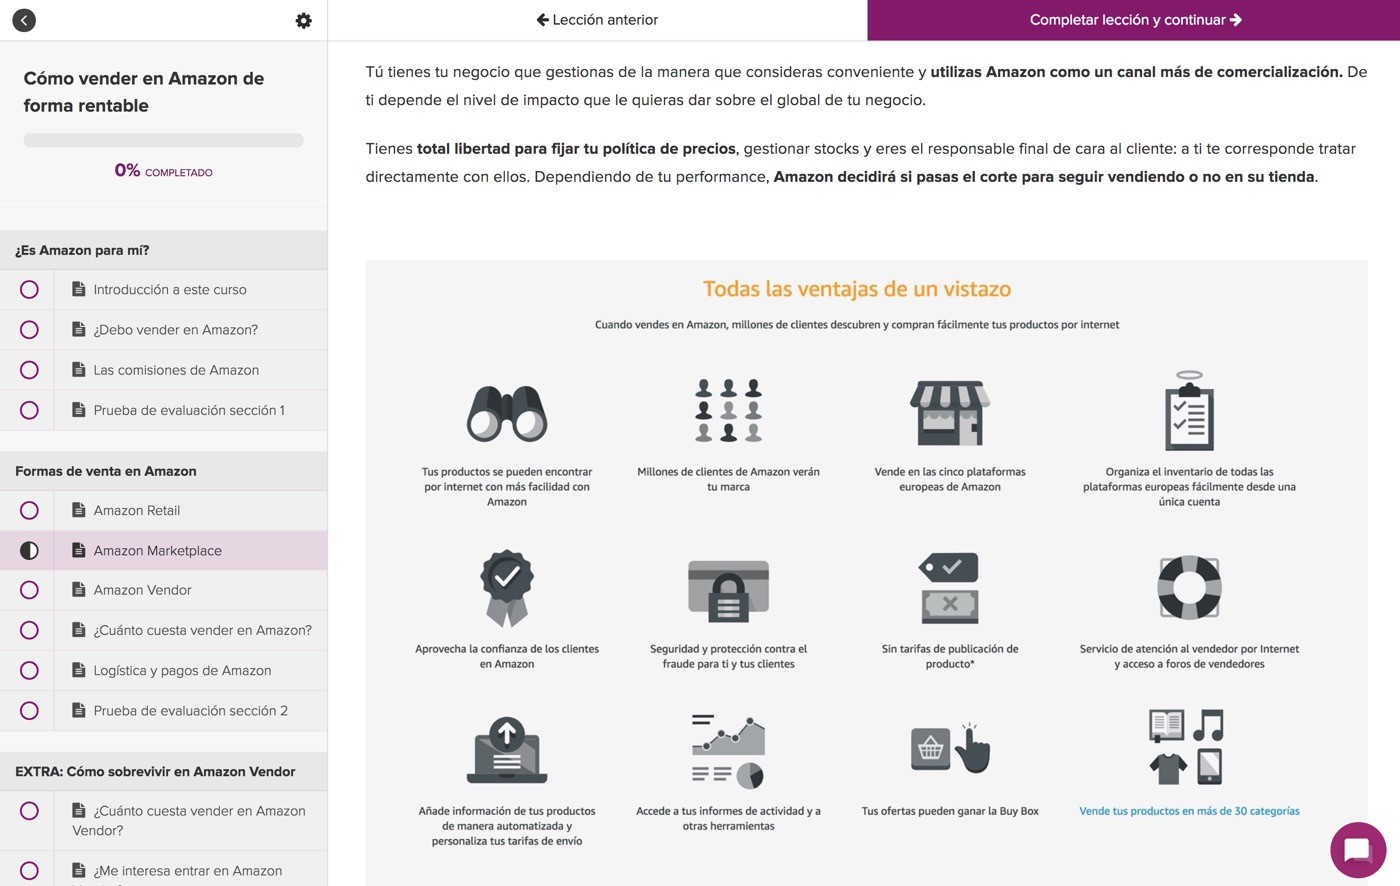1400x886 pixels.
Task: Open the chat bubble widget
Action: (1358, 850)
